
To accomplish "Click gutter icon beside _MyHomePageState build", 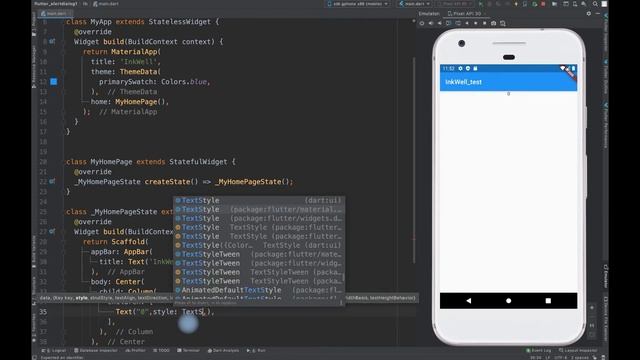I will tap(52, 231).
